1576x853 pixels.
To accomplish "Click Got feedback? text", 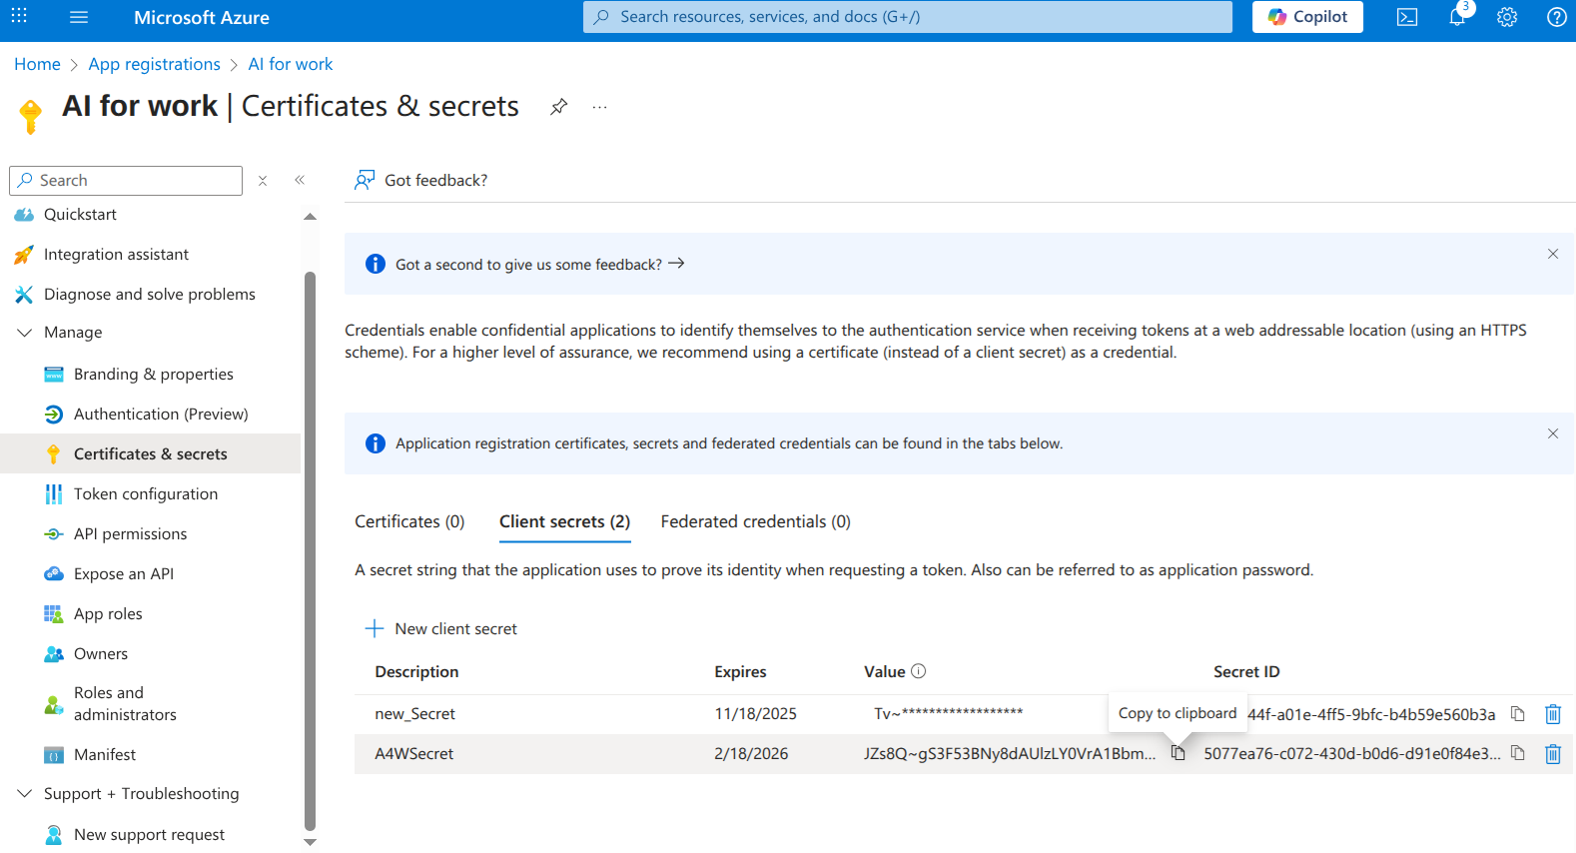I will 436,181.
